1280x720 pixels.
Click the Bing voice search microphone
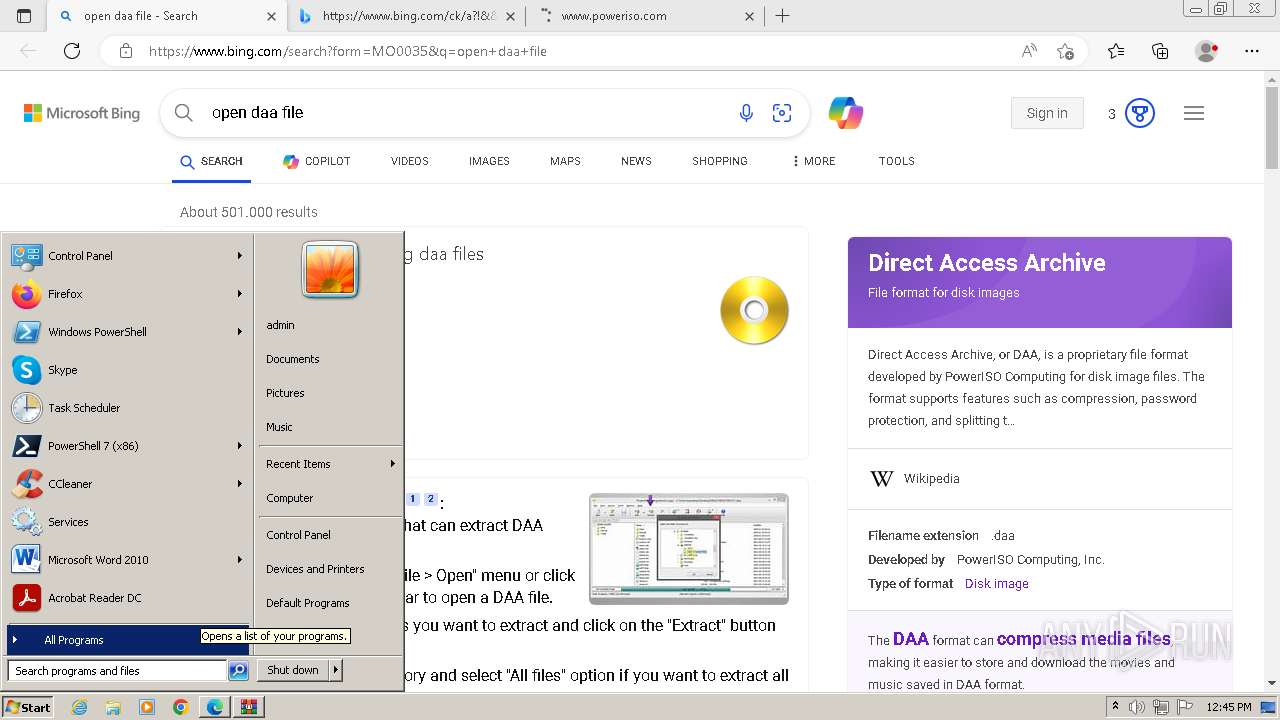click(x=746, y=113)
